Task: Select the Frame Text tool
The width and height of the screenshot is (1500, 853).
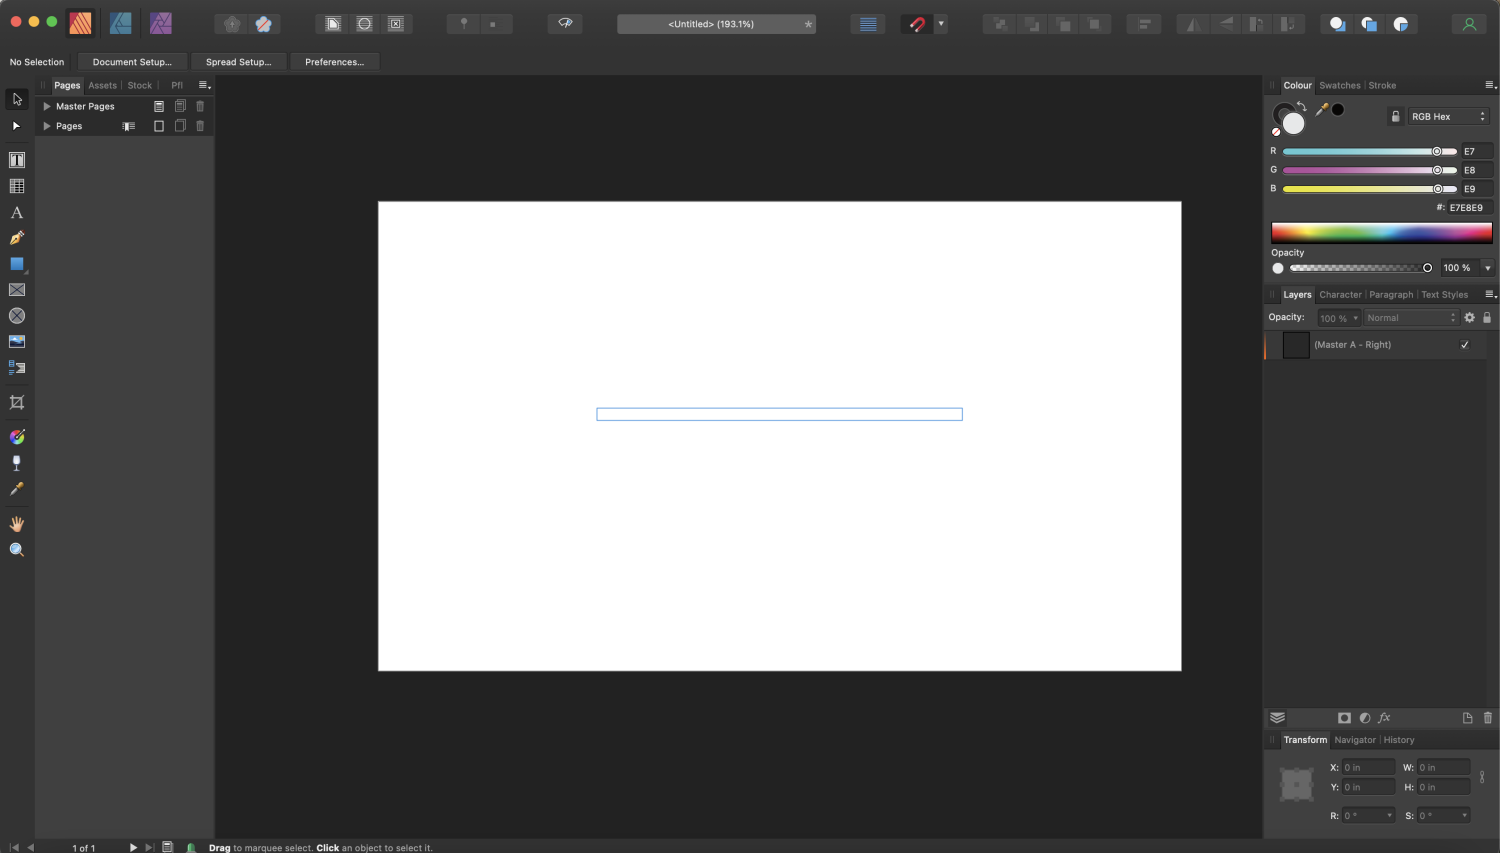Action: pos(16,159)
